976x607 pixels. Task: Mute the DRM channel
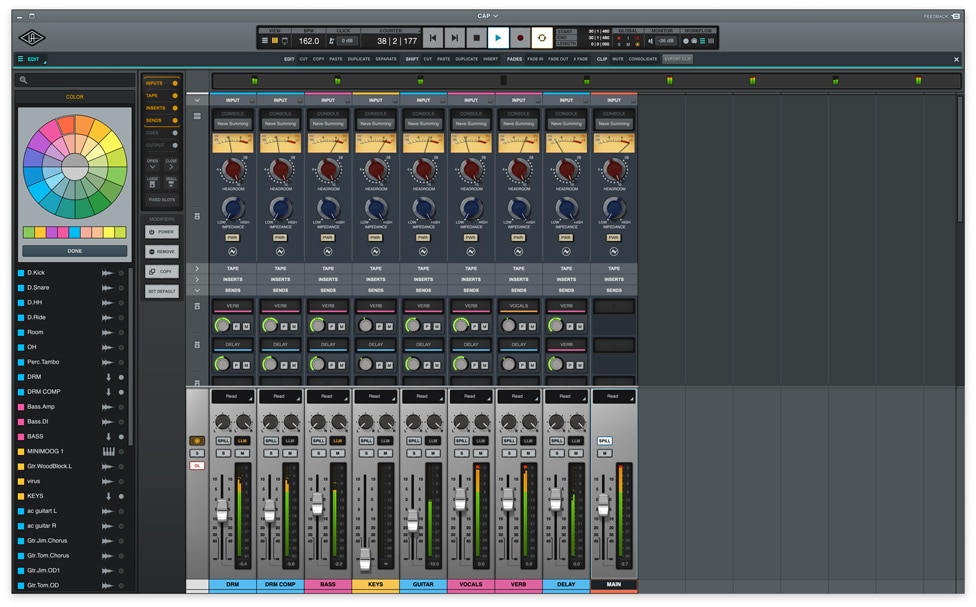pyautogui.click(x=242, y=453)
